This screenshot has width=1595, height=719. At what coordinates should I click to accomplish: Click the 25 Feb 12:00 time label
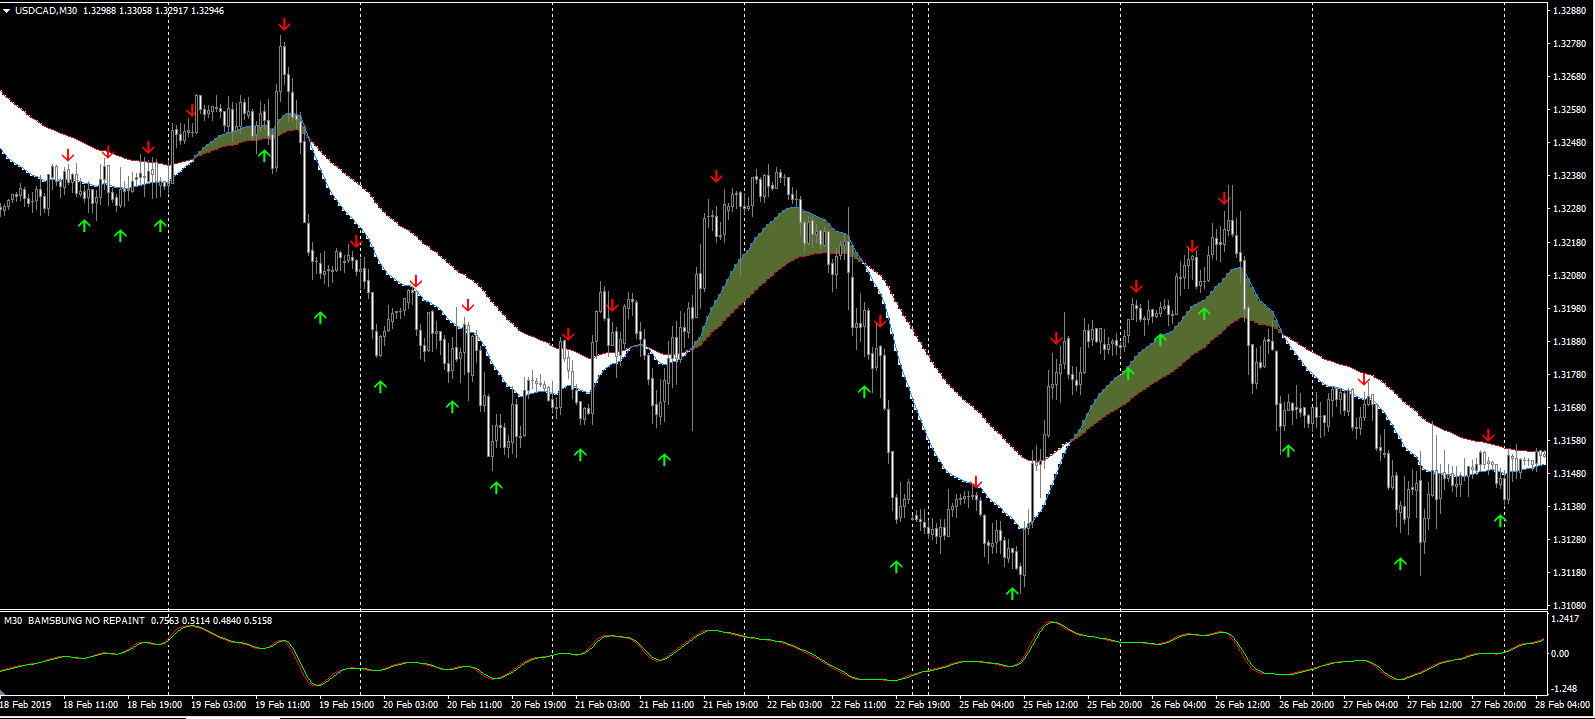[1050, 705]
